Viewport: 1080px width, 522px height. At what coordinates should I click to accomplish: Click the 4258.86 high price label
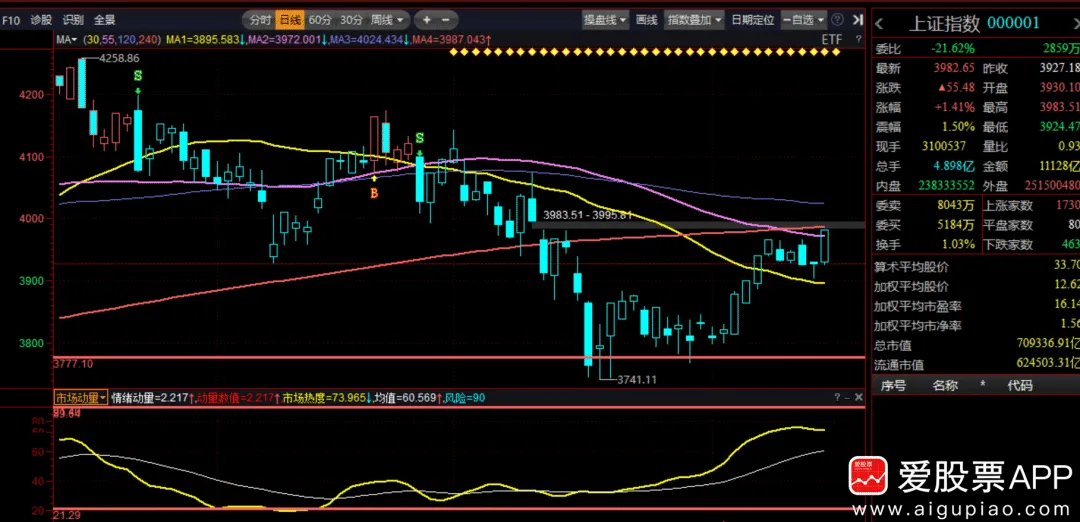119,58
